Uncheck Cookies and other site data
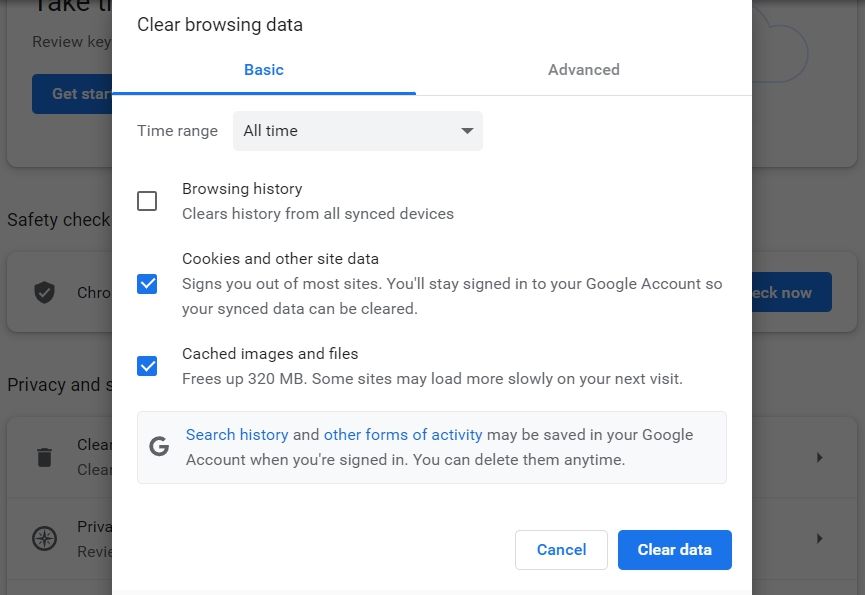 147,284
